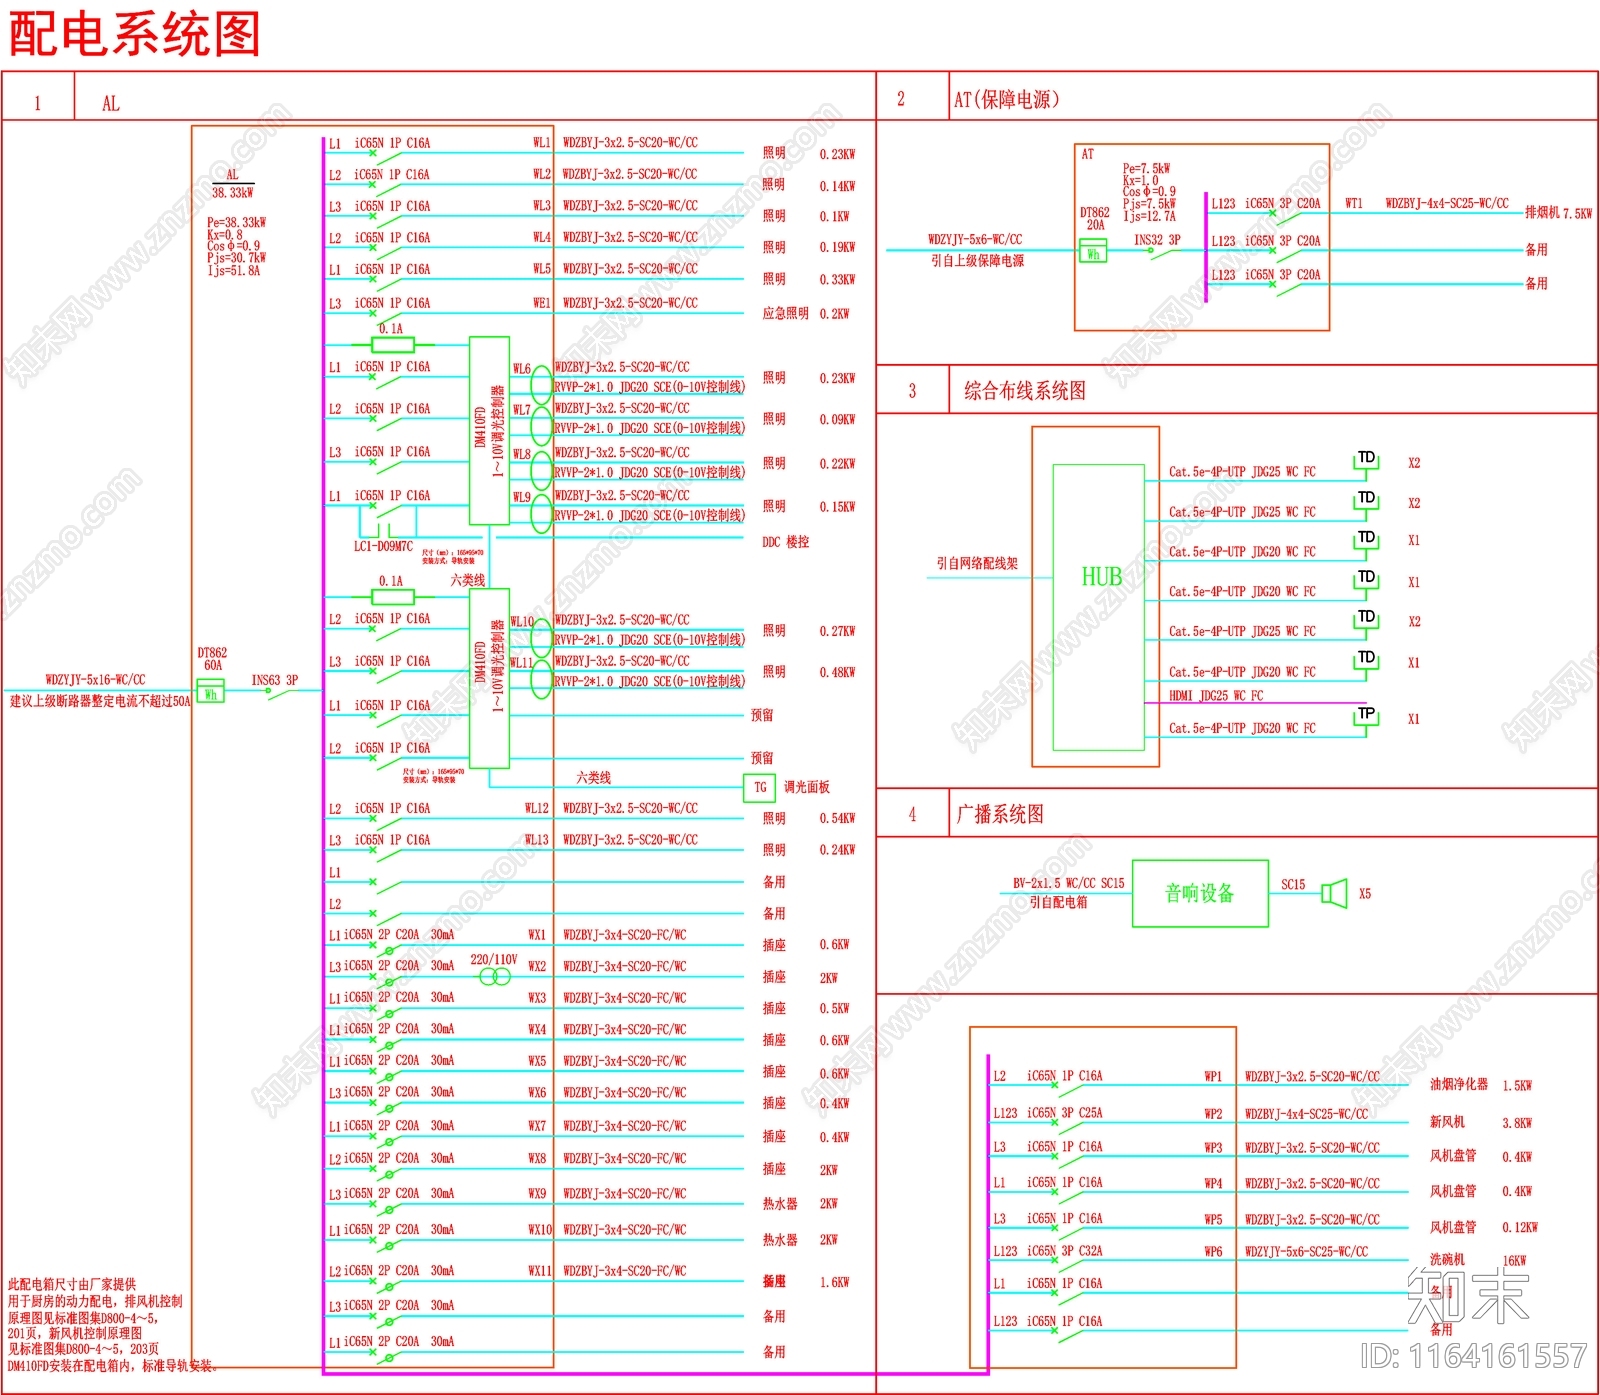Click the 配电系统图 drawing title
Image resolution: width=1600 pixels, height=1395 pixels.
coord(135,34)
